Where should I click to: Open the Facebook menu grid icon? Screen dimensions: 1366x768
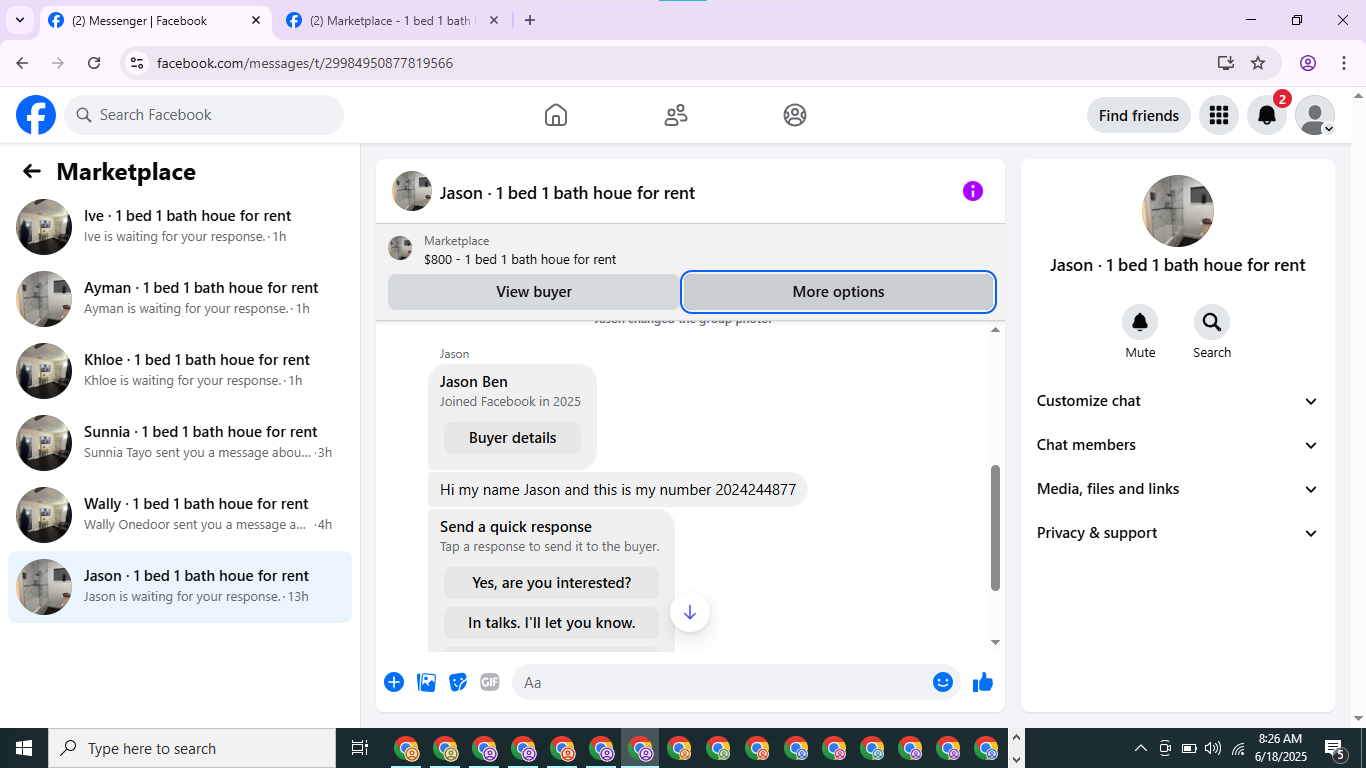tap(1218, 115)
